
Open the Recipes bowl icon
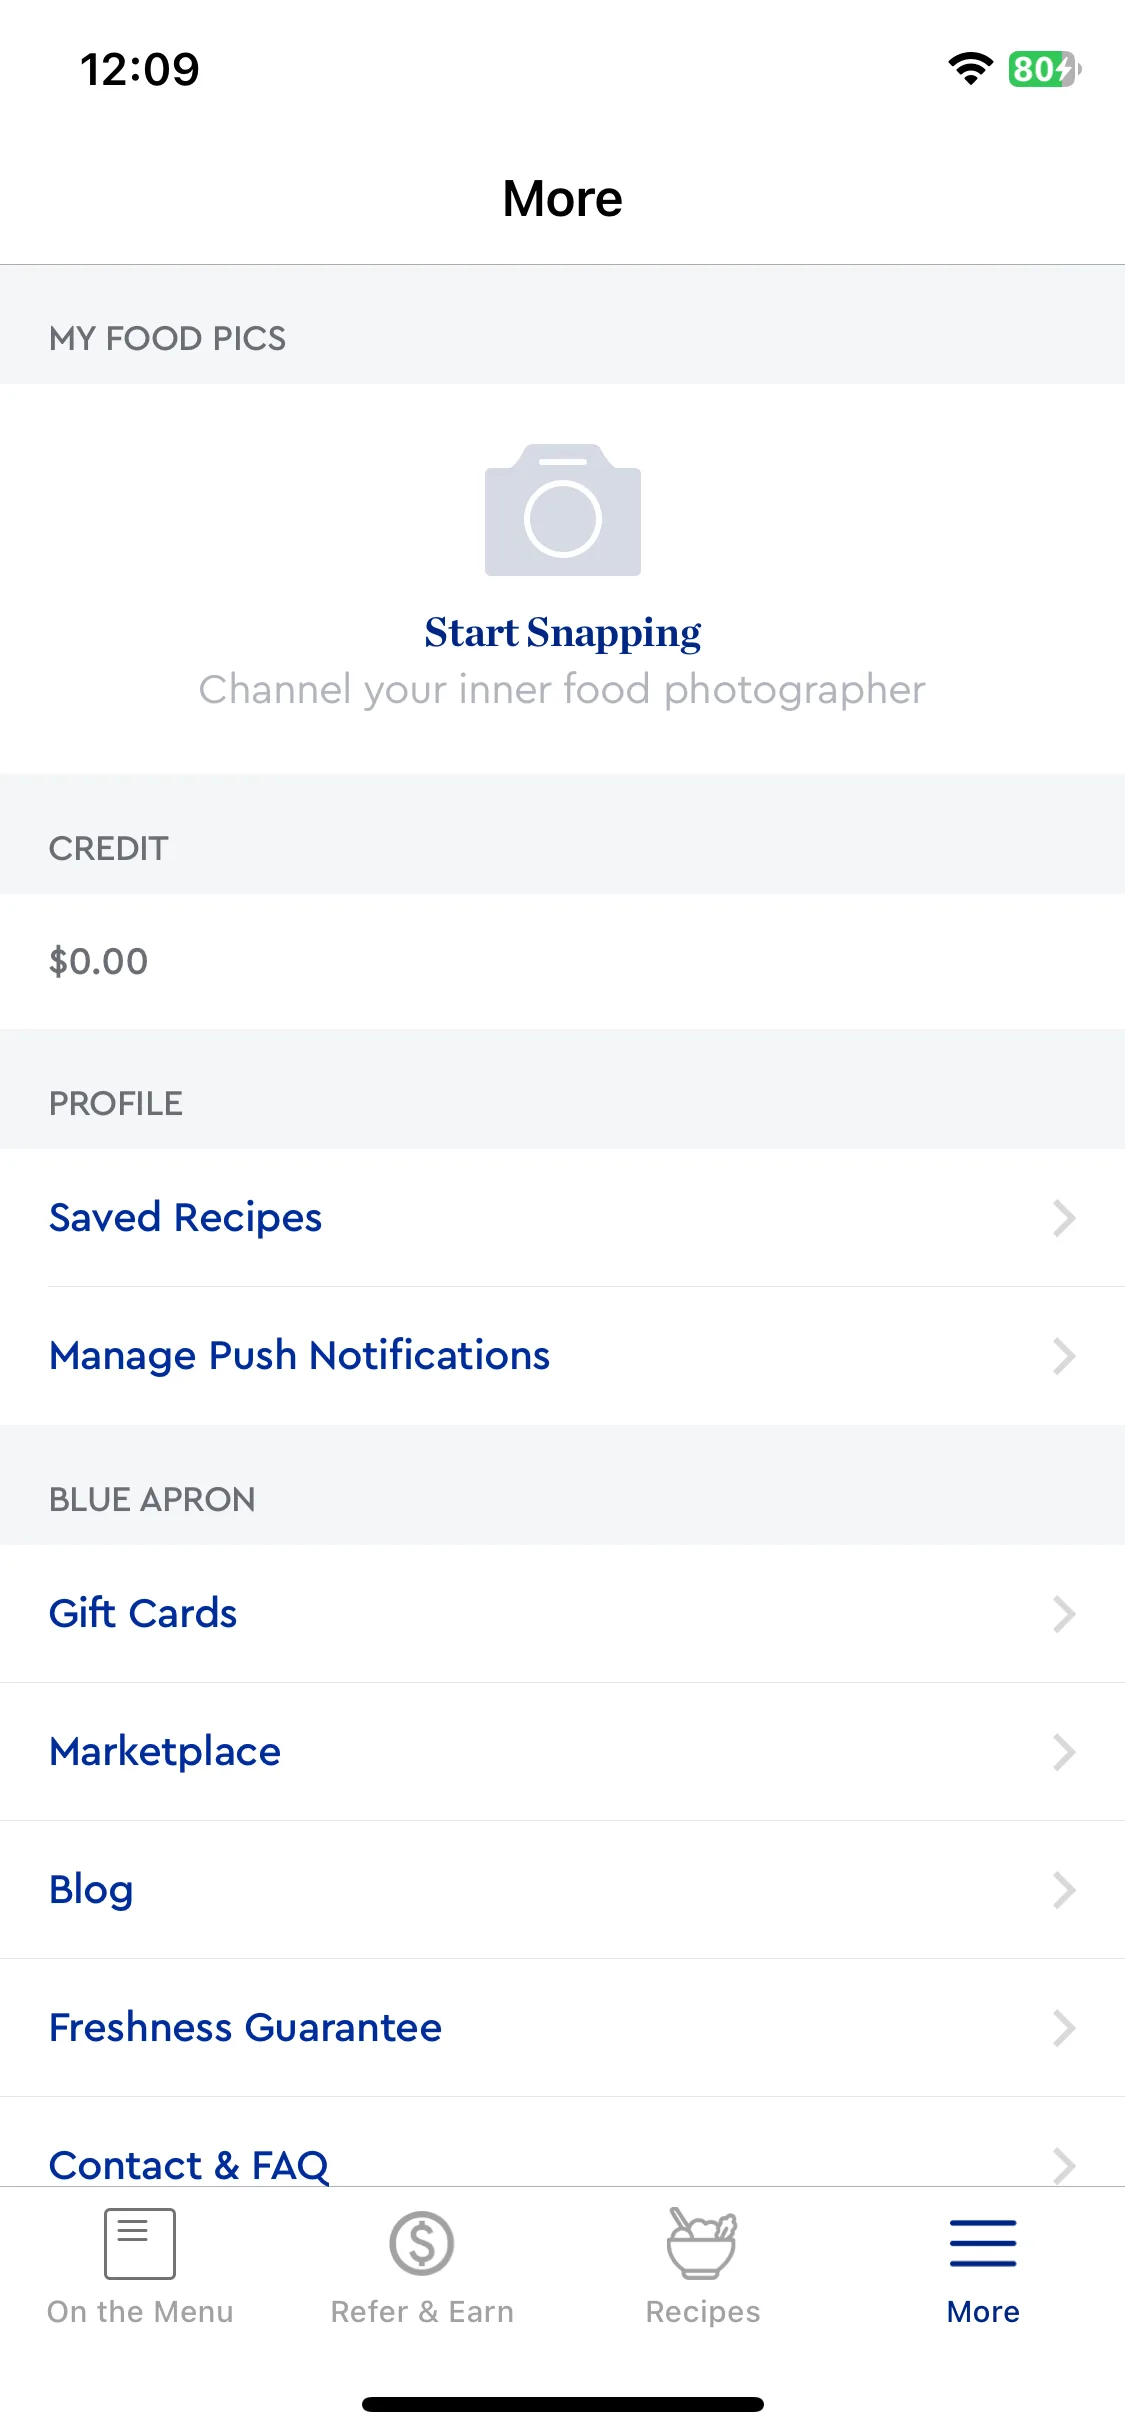coord(702,2243)
